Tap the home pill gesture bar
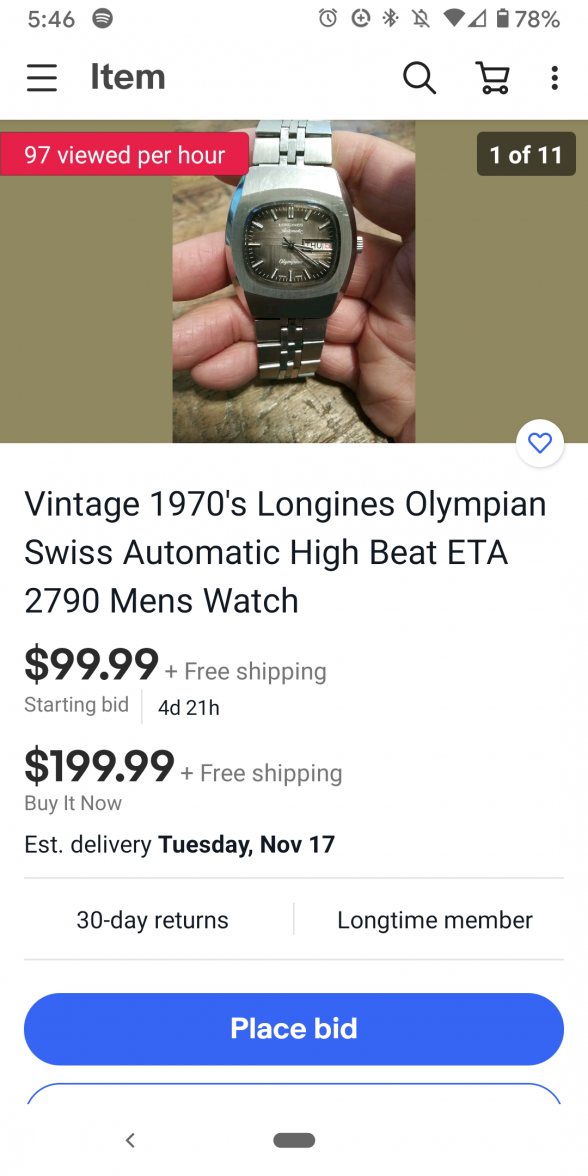Image resolution: width=588 pixels, height=1176 pixels. tap(294, 1140)
